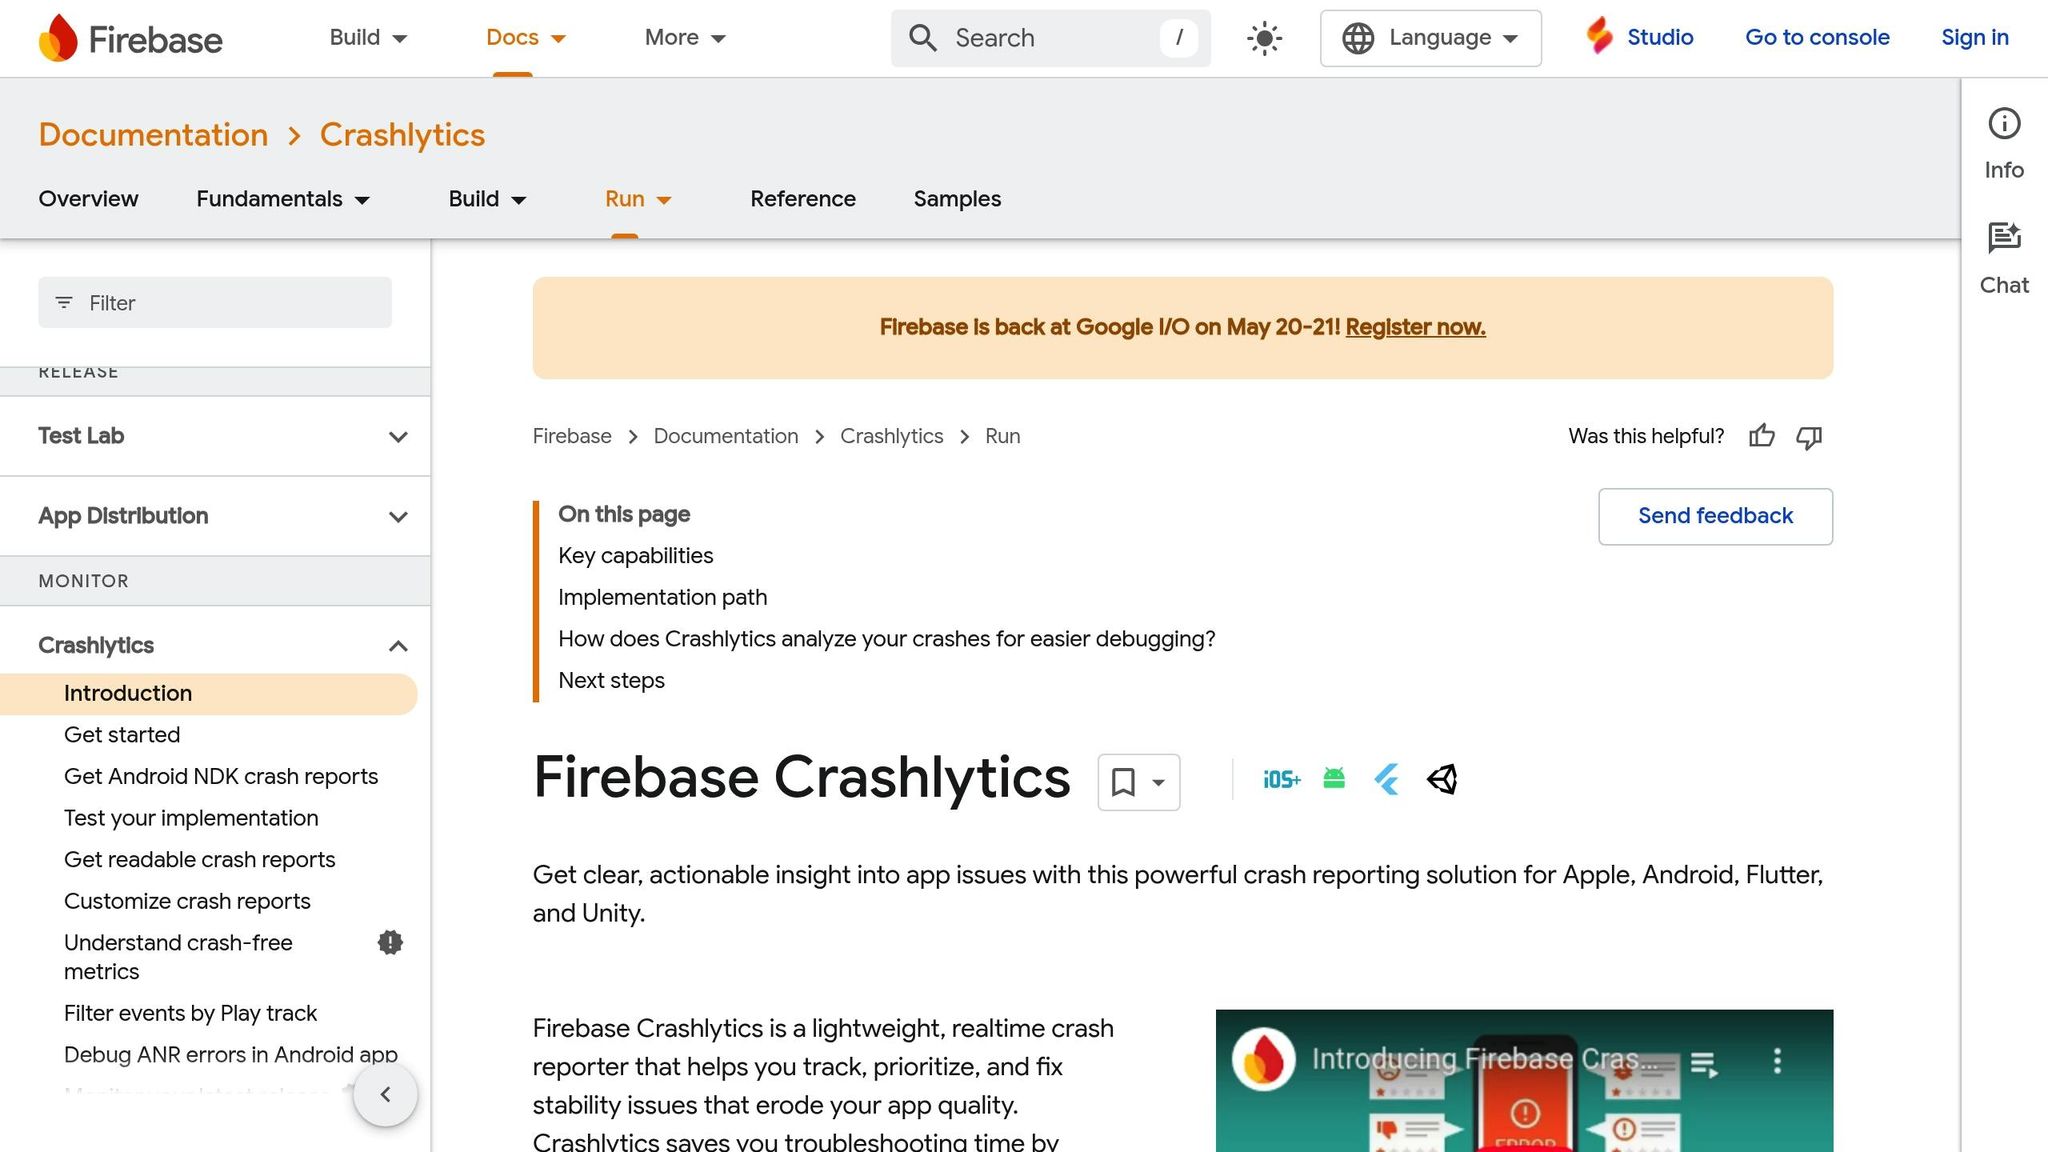Collapse the Crashlytics sidebar section
The image size is (2048, 1152).
coord(398,646)
